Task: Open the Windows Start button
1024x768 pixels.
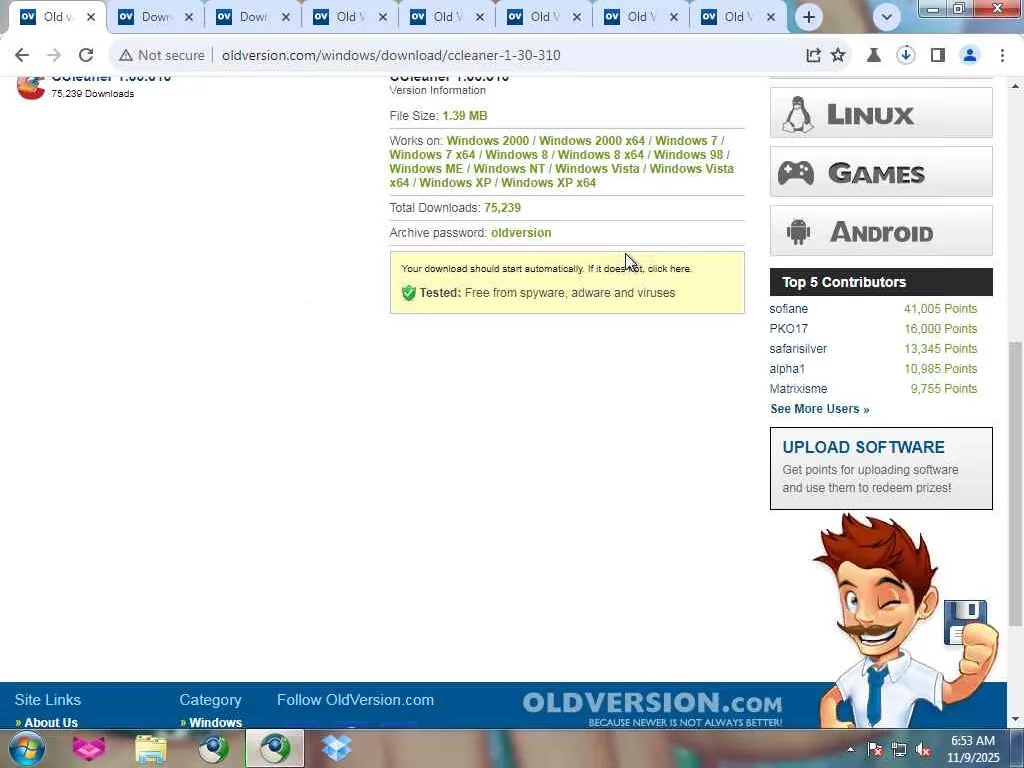Action: click(x=26, y=748)
